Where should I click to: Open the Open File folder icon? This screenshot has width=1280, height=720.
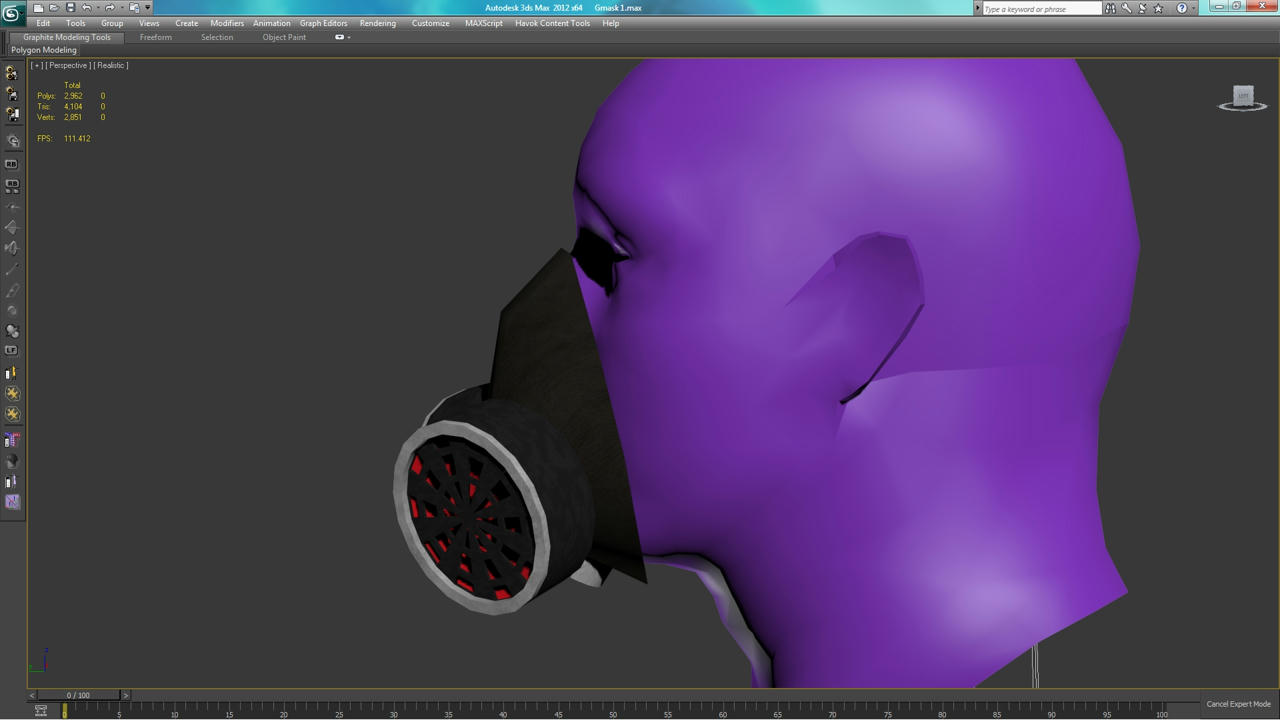[54, 7]
